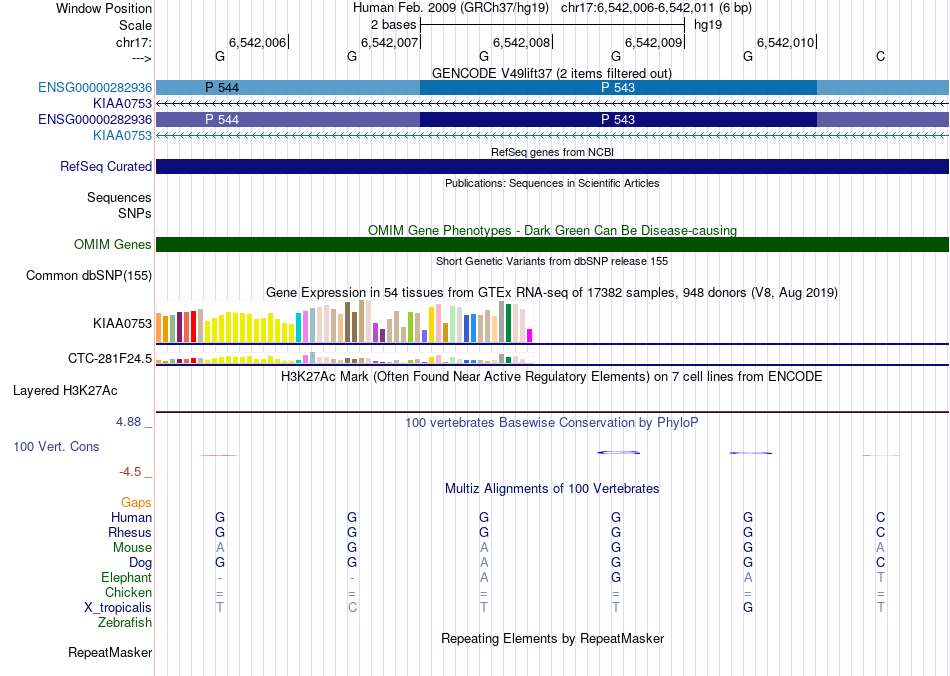Image resolution: width=950 pixels, height=676 pixels.
Task: Open 'Short Genetic Variants from dbSNP release 155' title
Action: point(552,261)
